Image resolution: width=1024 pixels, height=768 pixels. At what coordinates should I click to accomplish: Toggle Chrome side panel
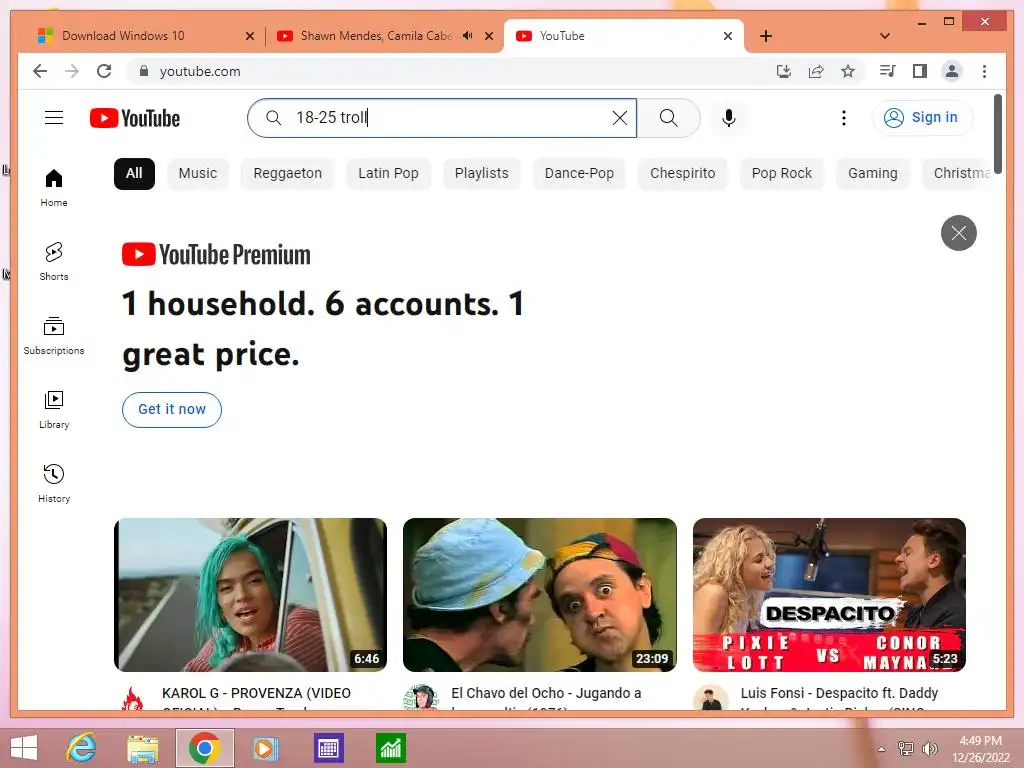click(920, 71)
